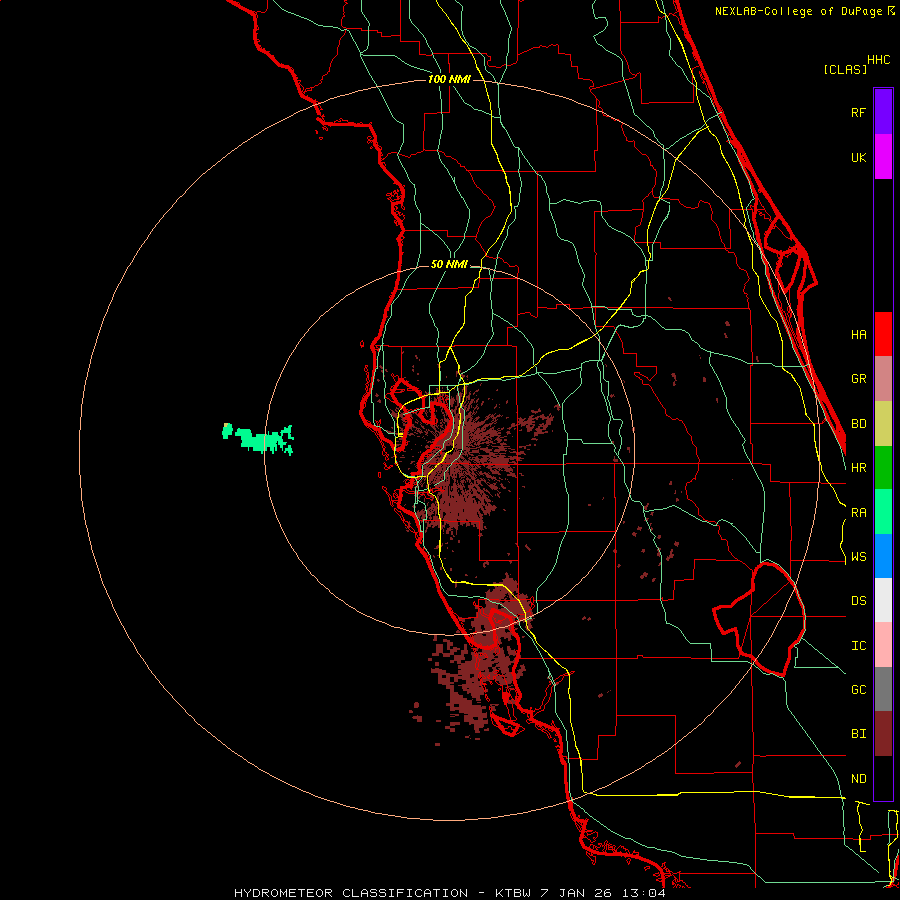
Task: Click the 'DS' legend label
Action: 858,600
